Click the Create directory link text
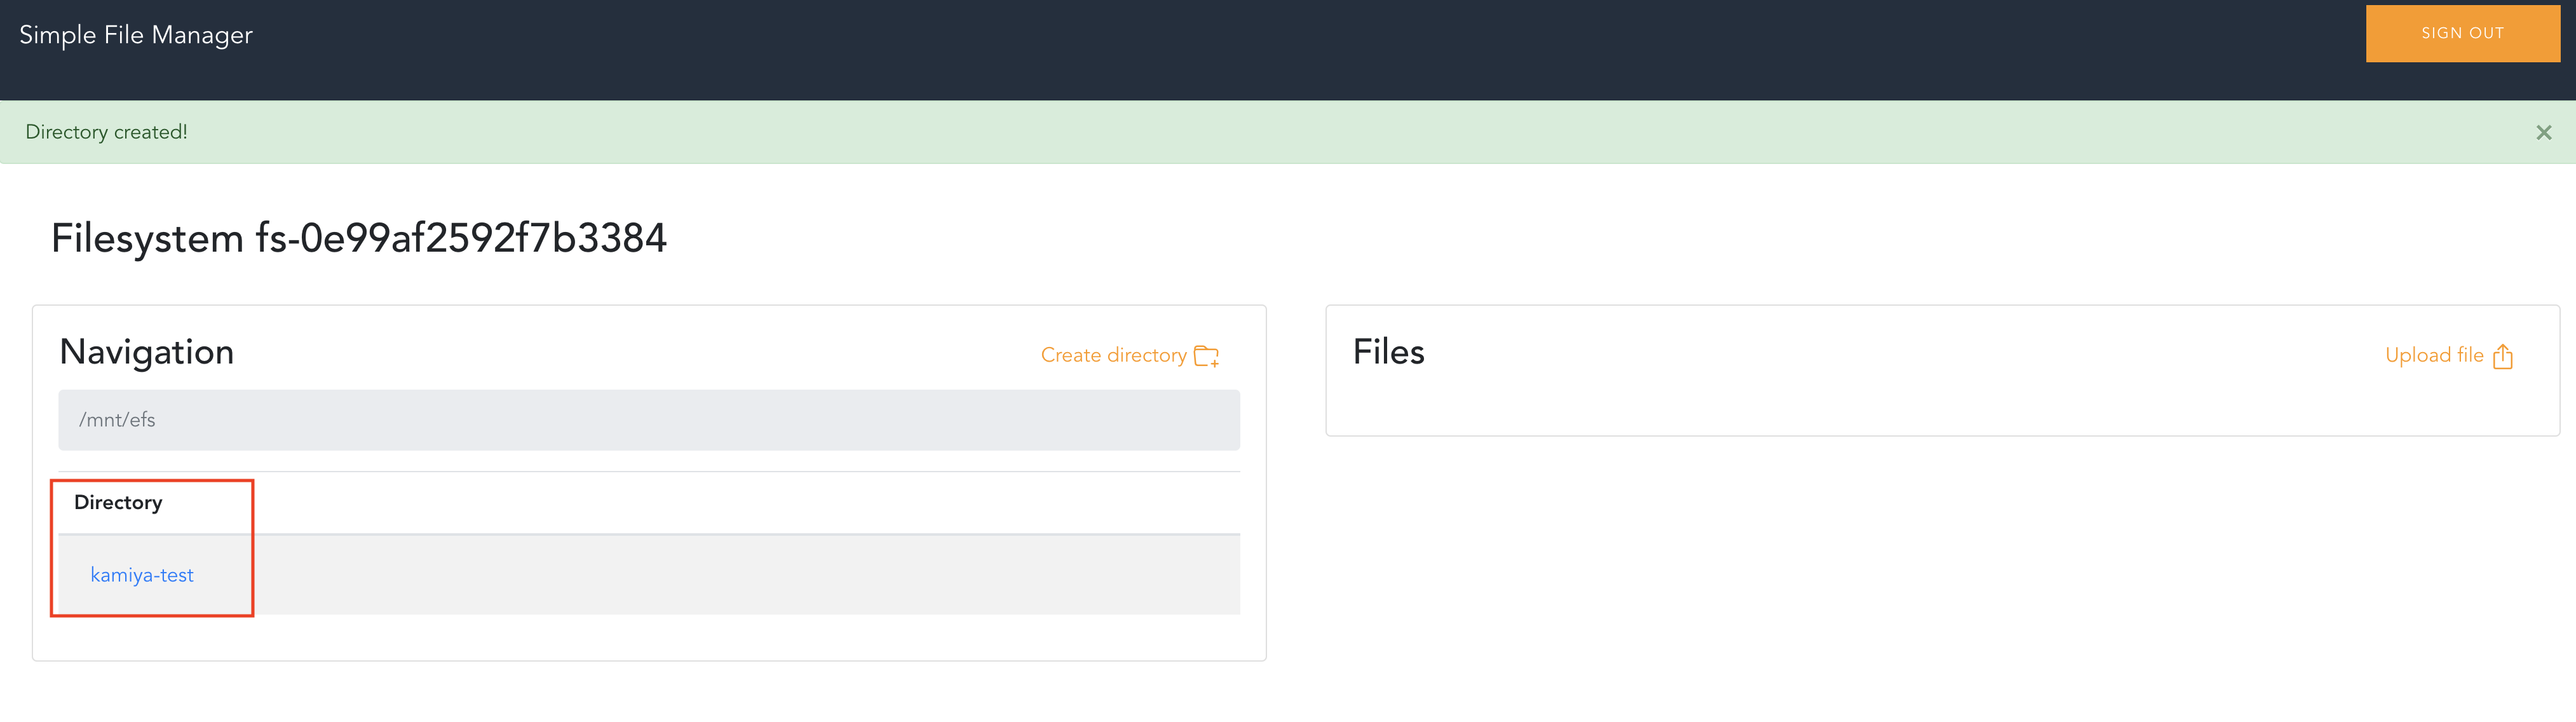The height and width of the screenshot is (722, 2576). tap(1113, 355)
